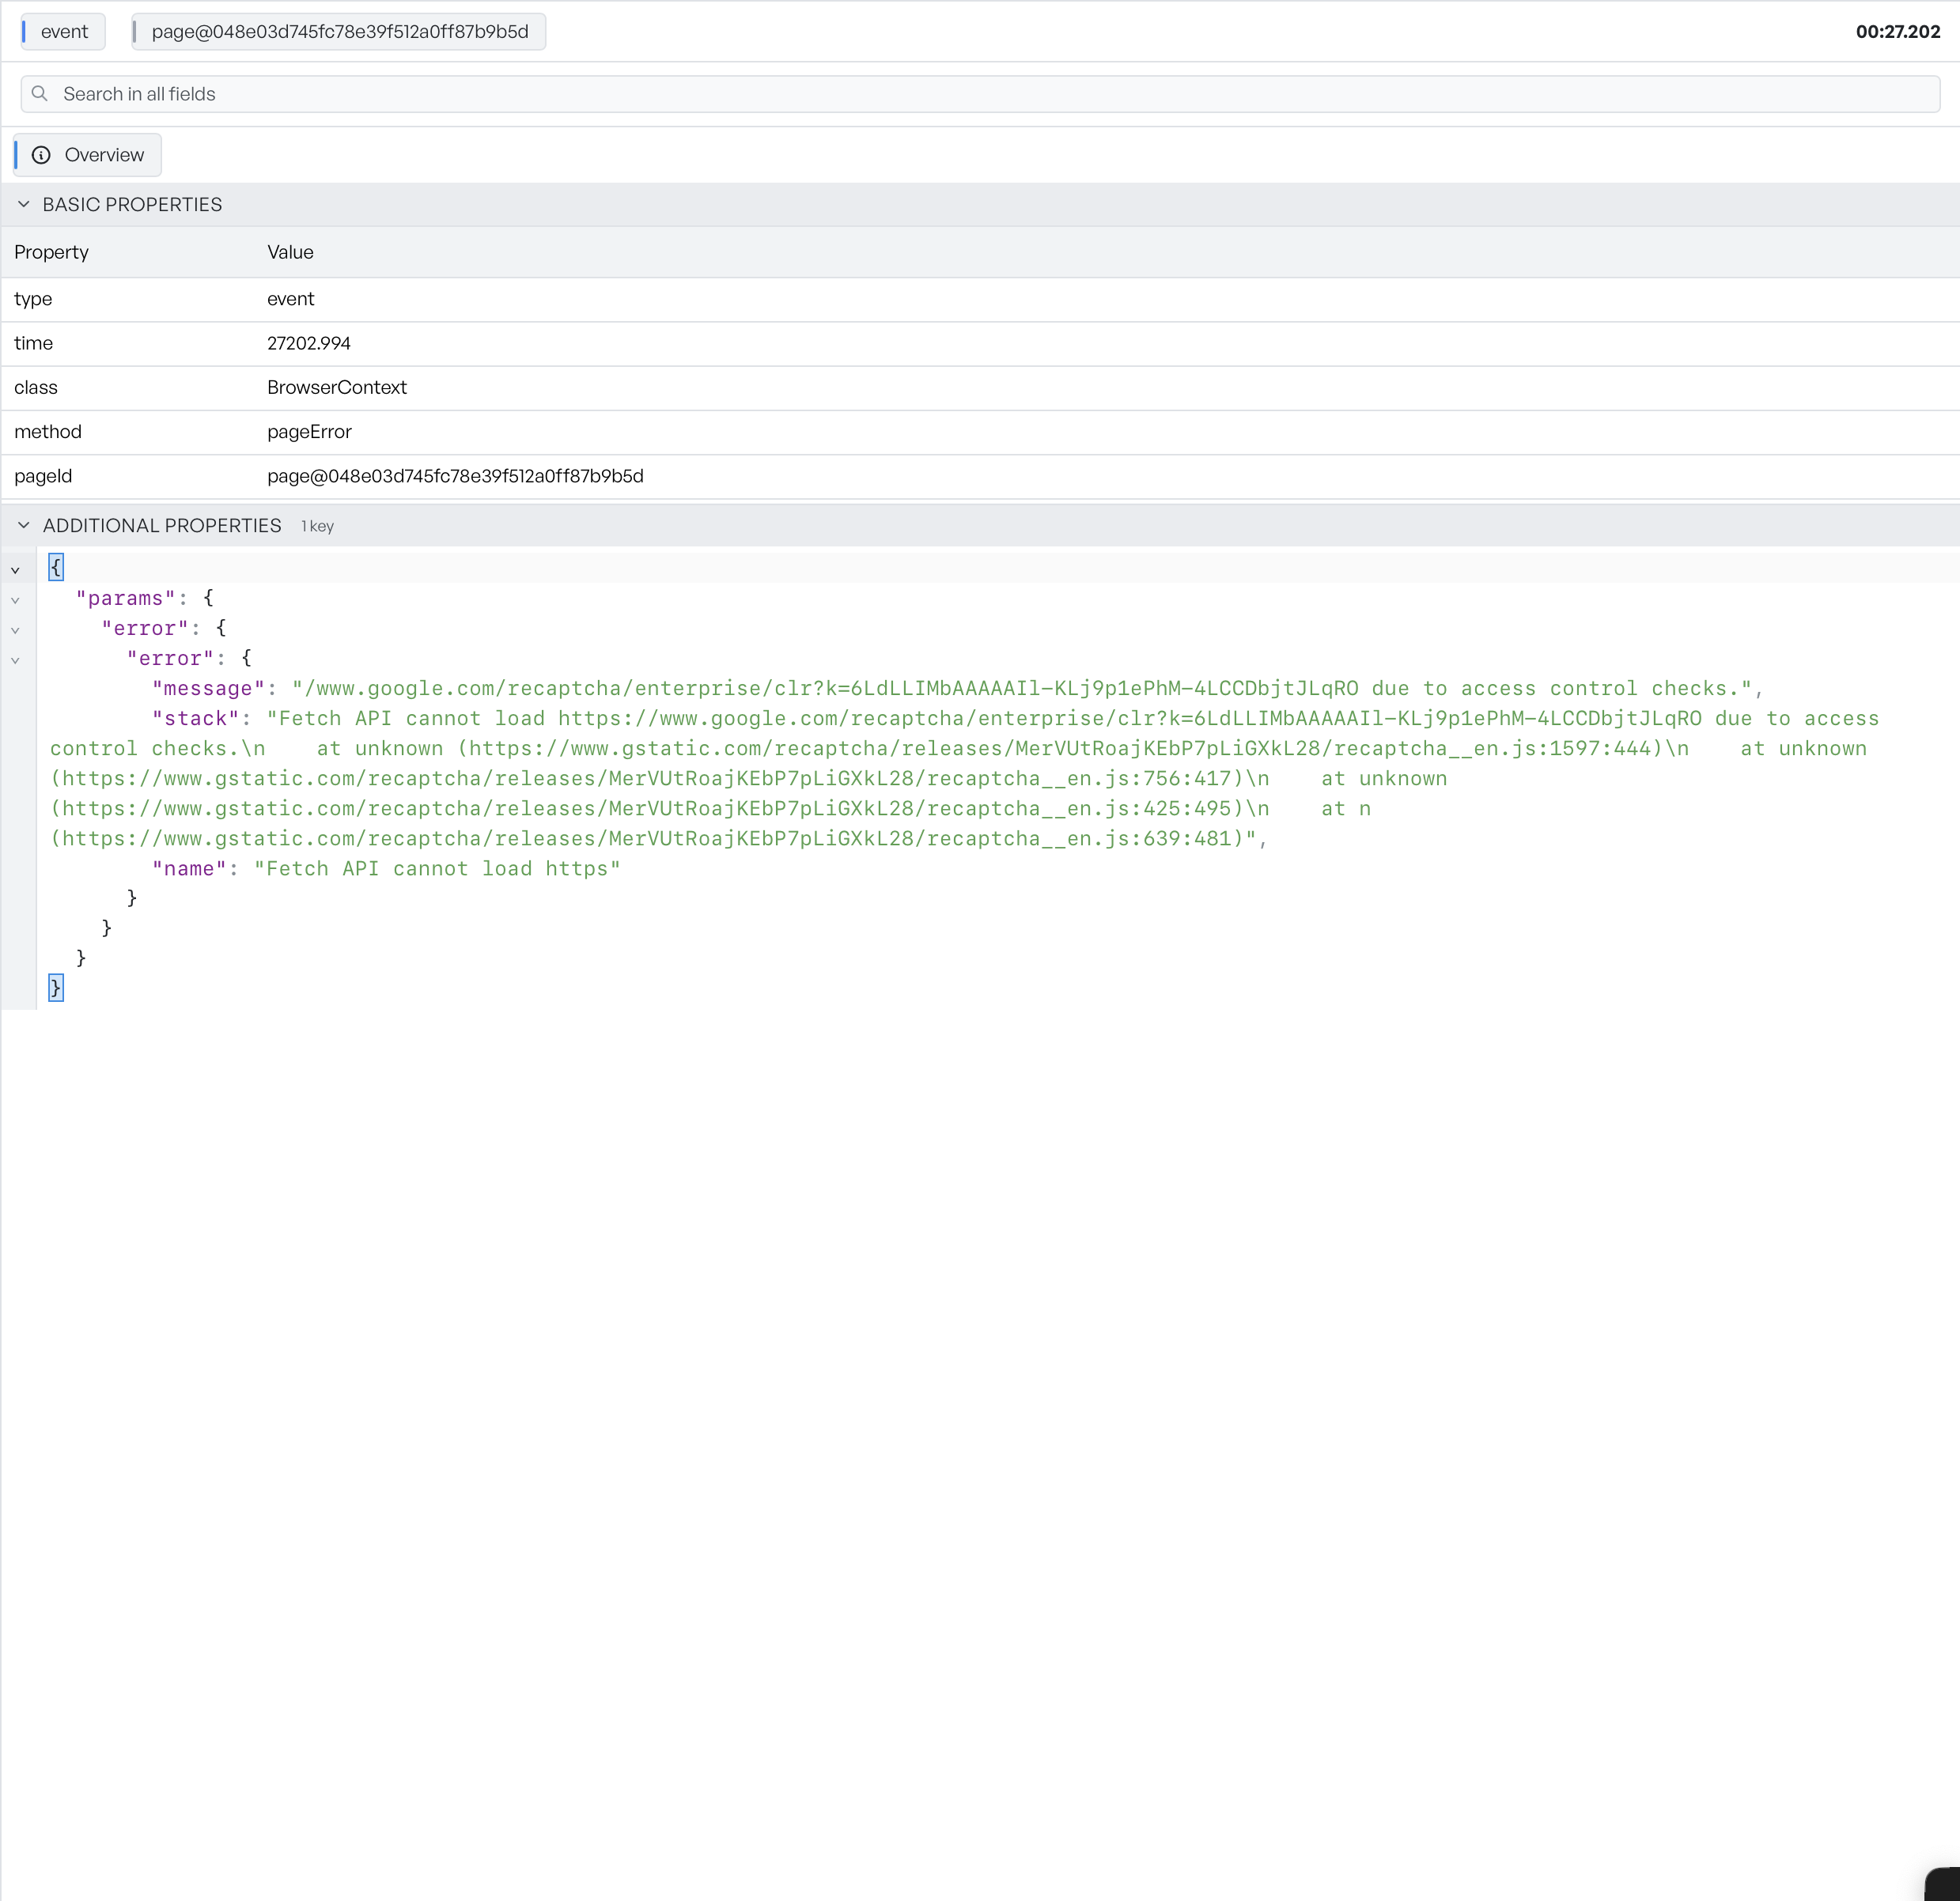This screenshot has height=1901, width=1960.
Task: Click the opening brace of the JSON
Action: point(56,567)
